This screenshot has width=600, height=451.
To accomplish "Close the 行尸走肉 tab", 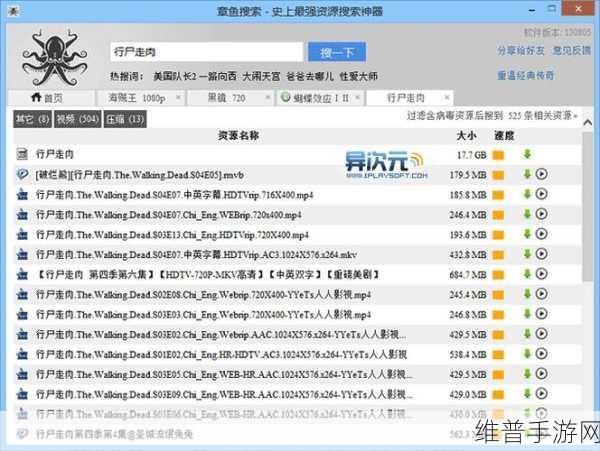I will click(x=447, y=97).
